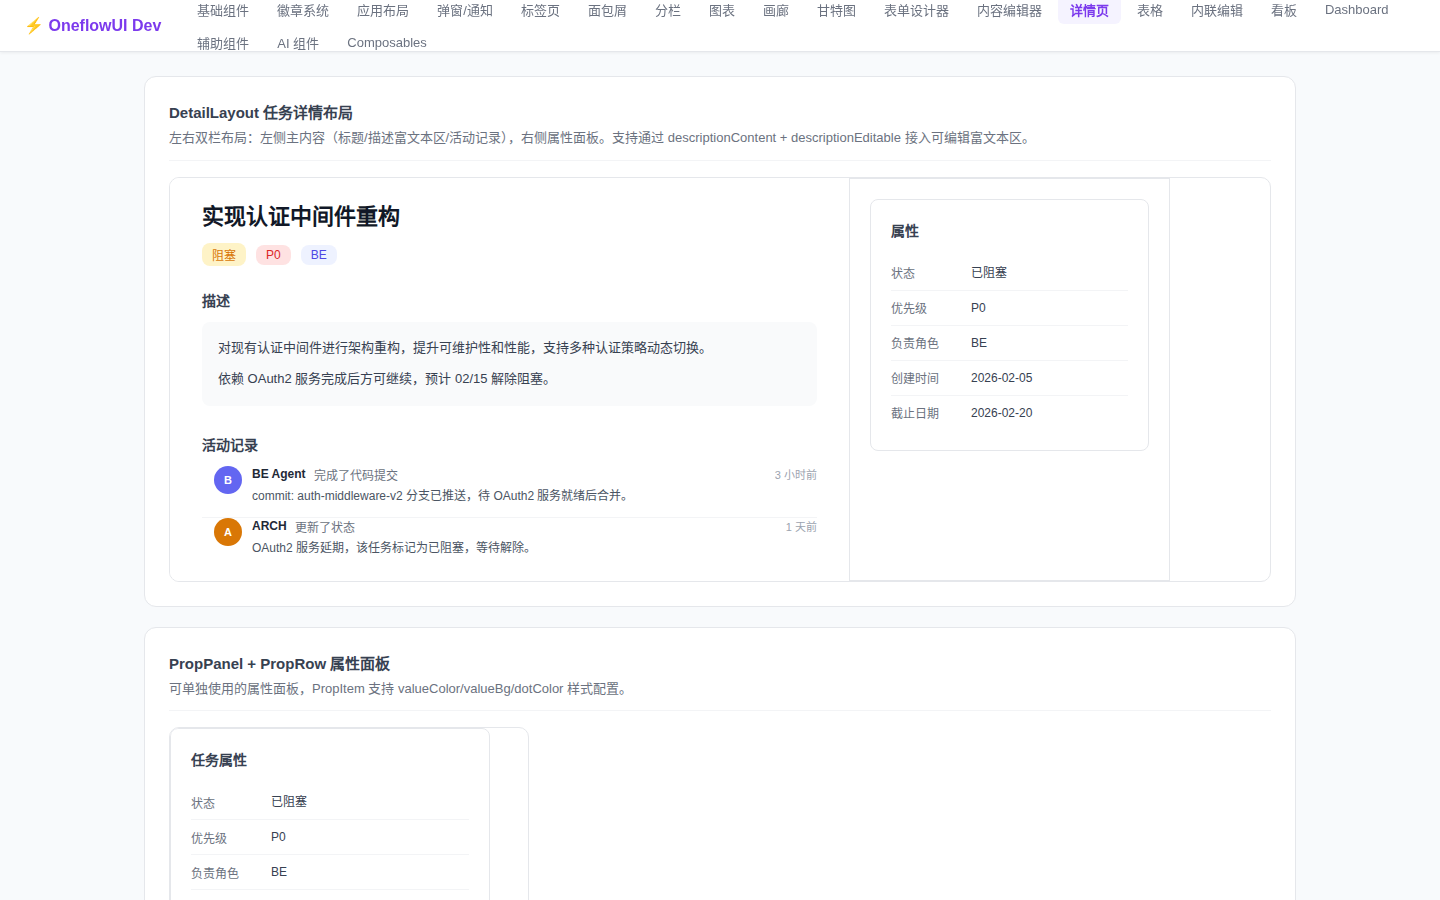
Task: Click the commit: auth-middleware-v2 message text
Action: (442, 496)
